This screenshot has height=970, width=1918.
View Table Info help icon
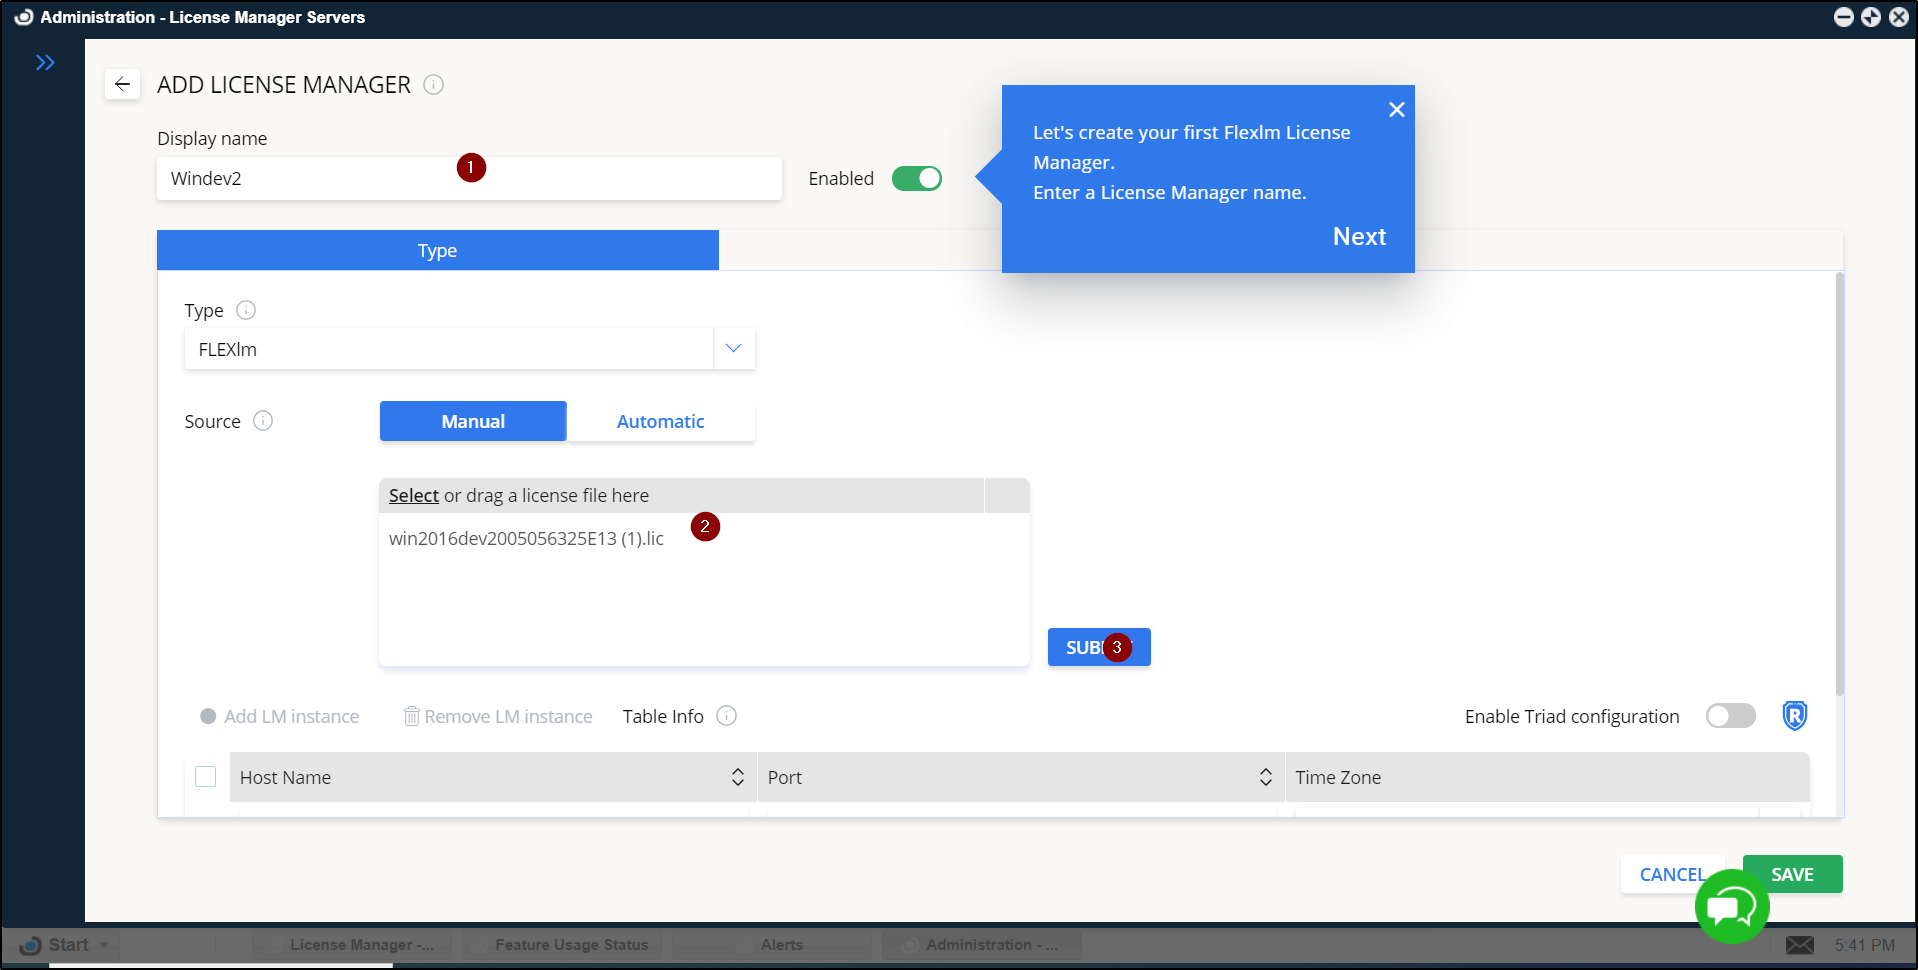[x=726, y=716]
